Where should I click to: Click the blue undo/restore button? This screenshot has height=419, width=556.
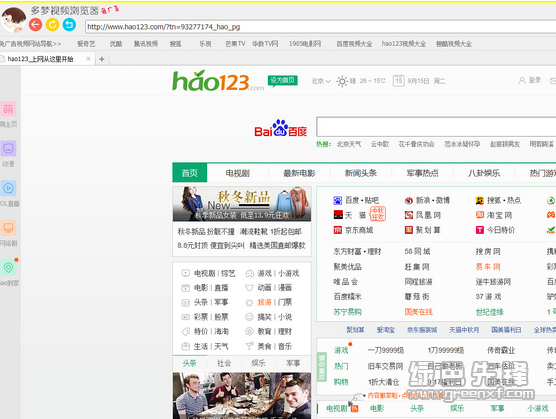(x=69, y=24)
